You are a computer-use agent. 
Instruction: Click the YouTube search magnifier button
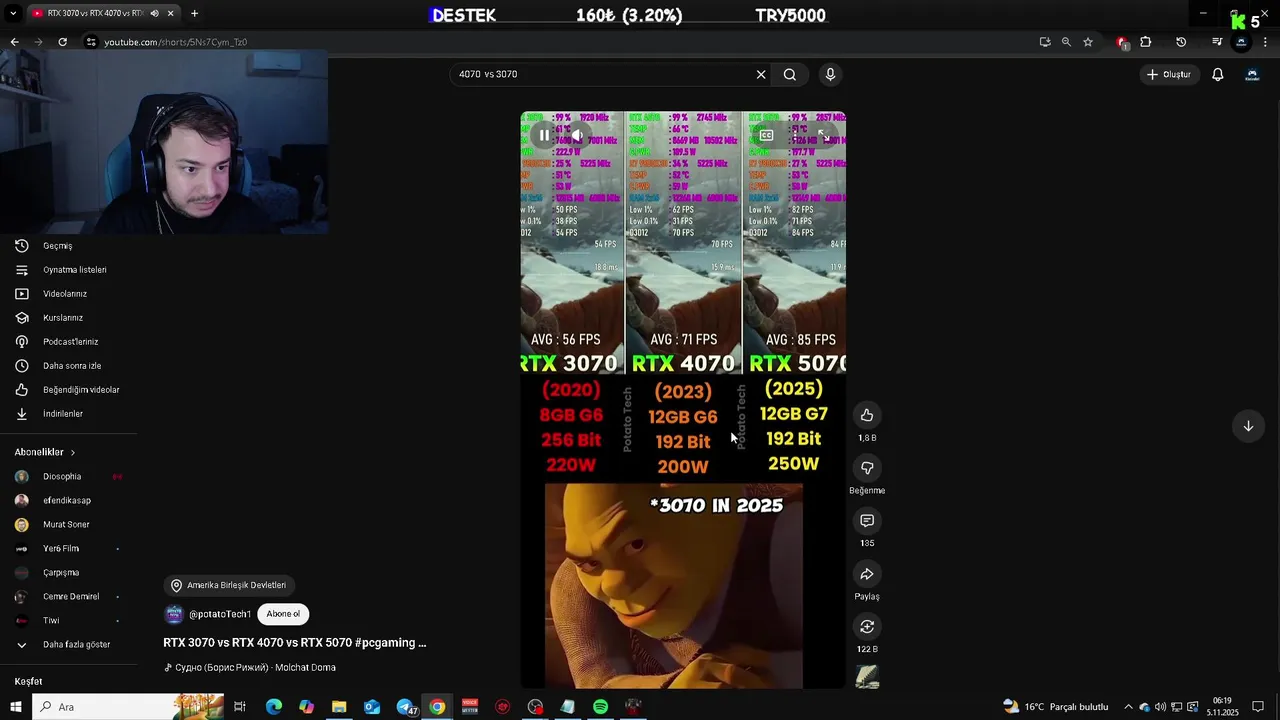(790, 74)
